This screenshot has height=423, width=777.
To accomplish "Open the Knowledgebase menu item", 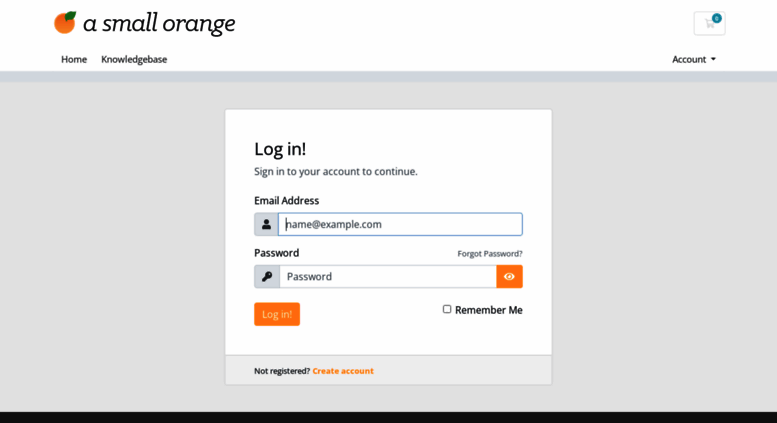I will (134, 59).
